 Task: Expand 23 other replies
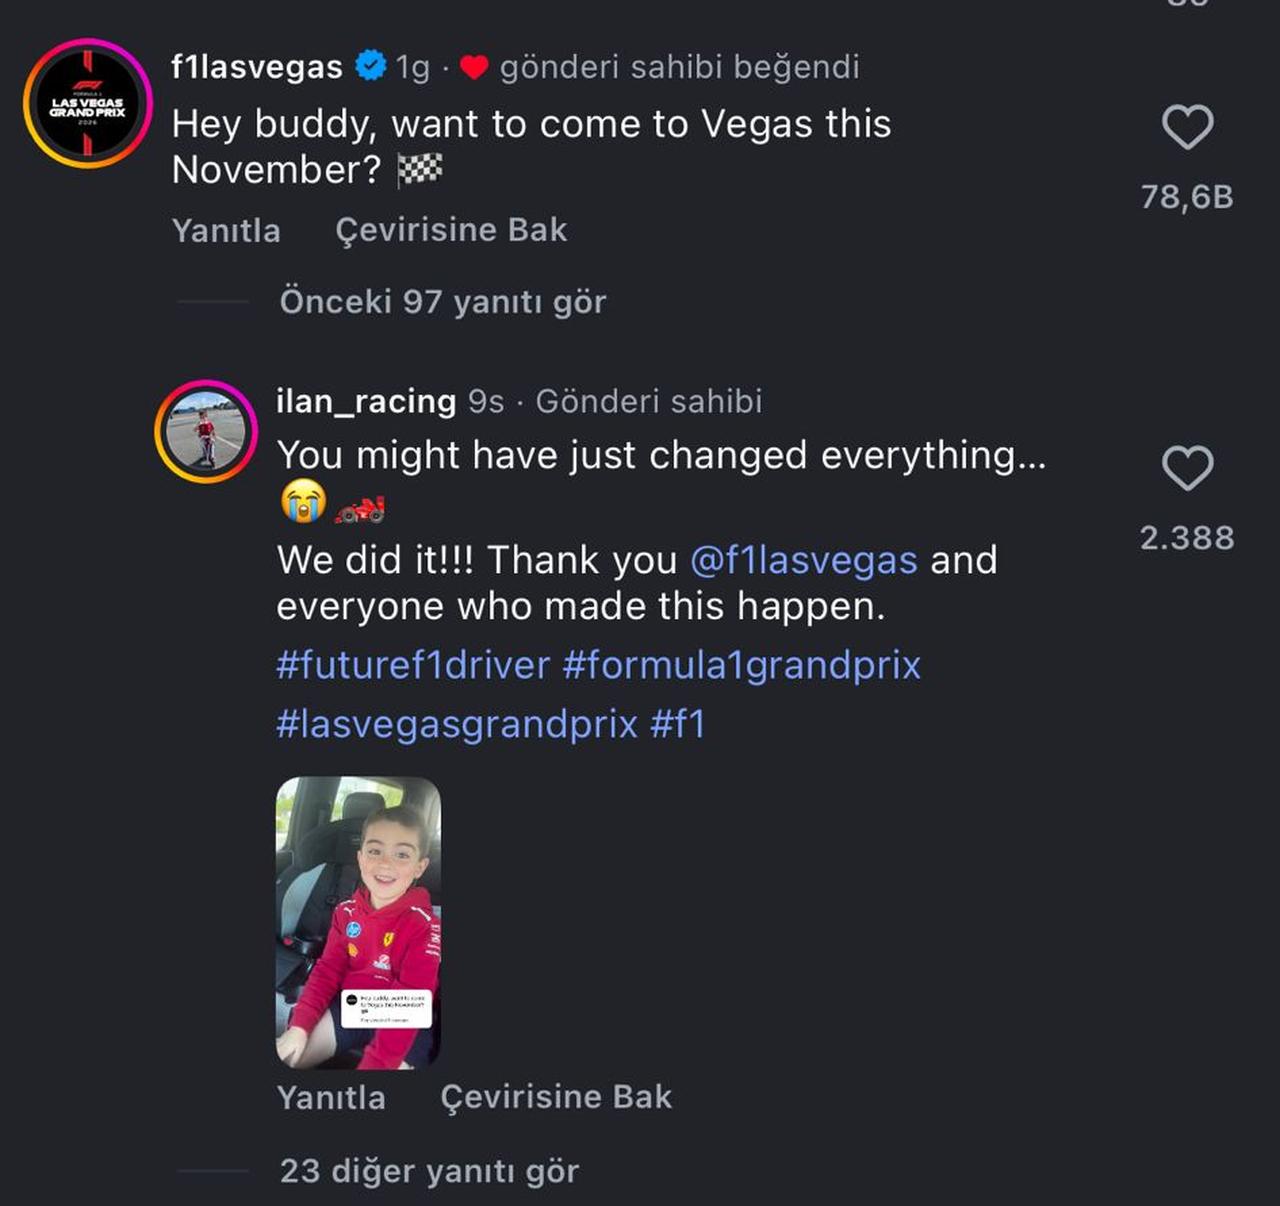click(429, 1170)
